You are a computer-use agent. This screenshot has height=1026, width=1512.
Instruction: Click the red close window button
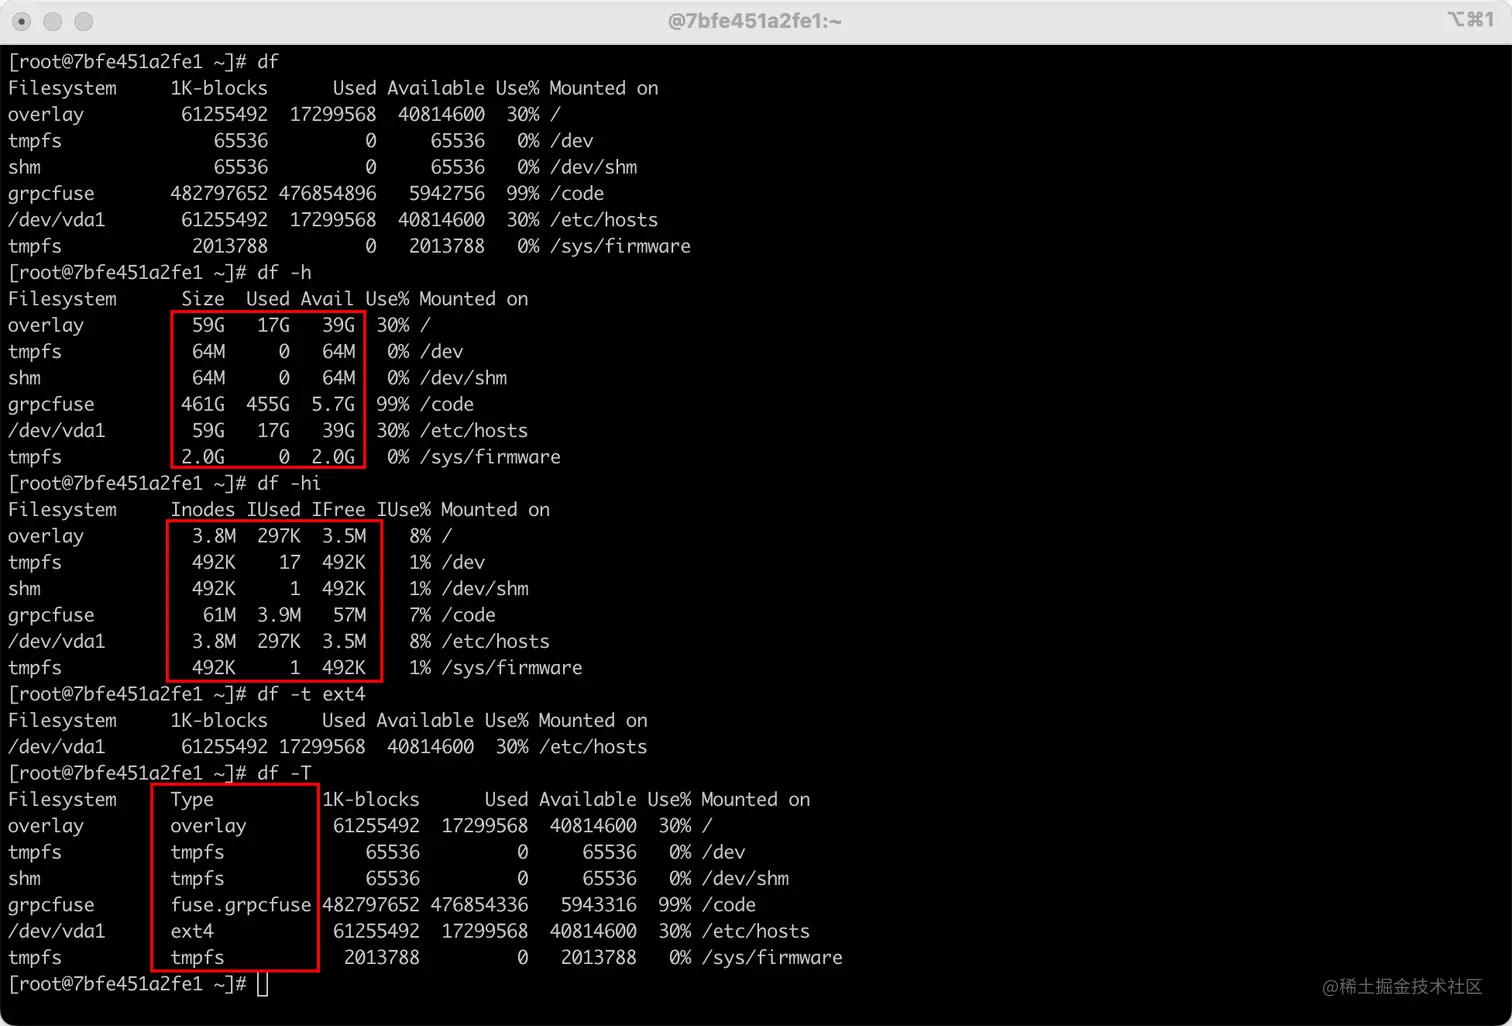click(21, 21)
